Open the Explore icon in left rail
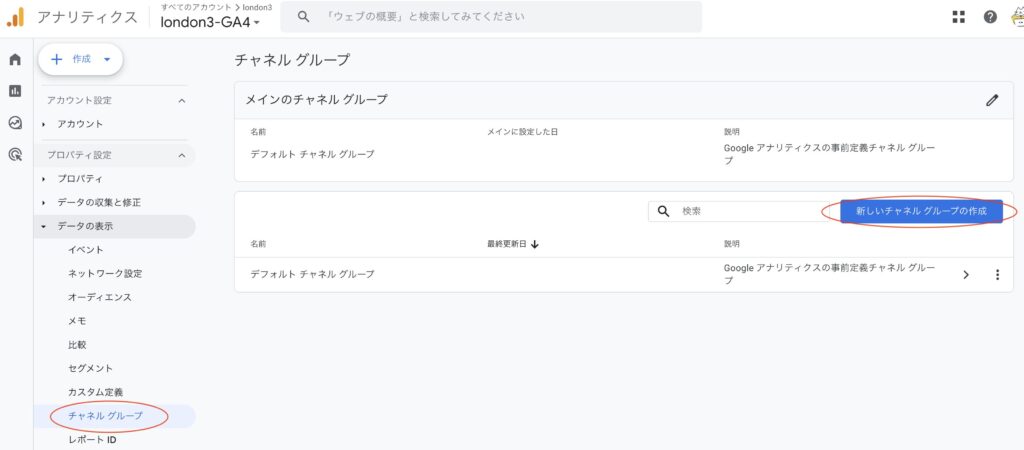 coord(15,123)
